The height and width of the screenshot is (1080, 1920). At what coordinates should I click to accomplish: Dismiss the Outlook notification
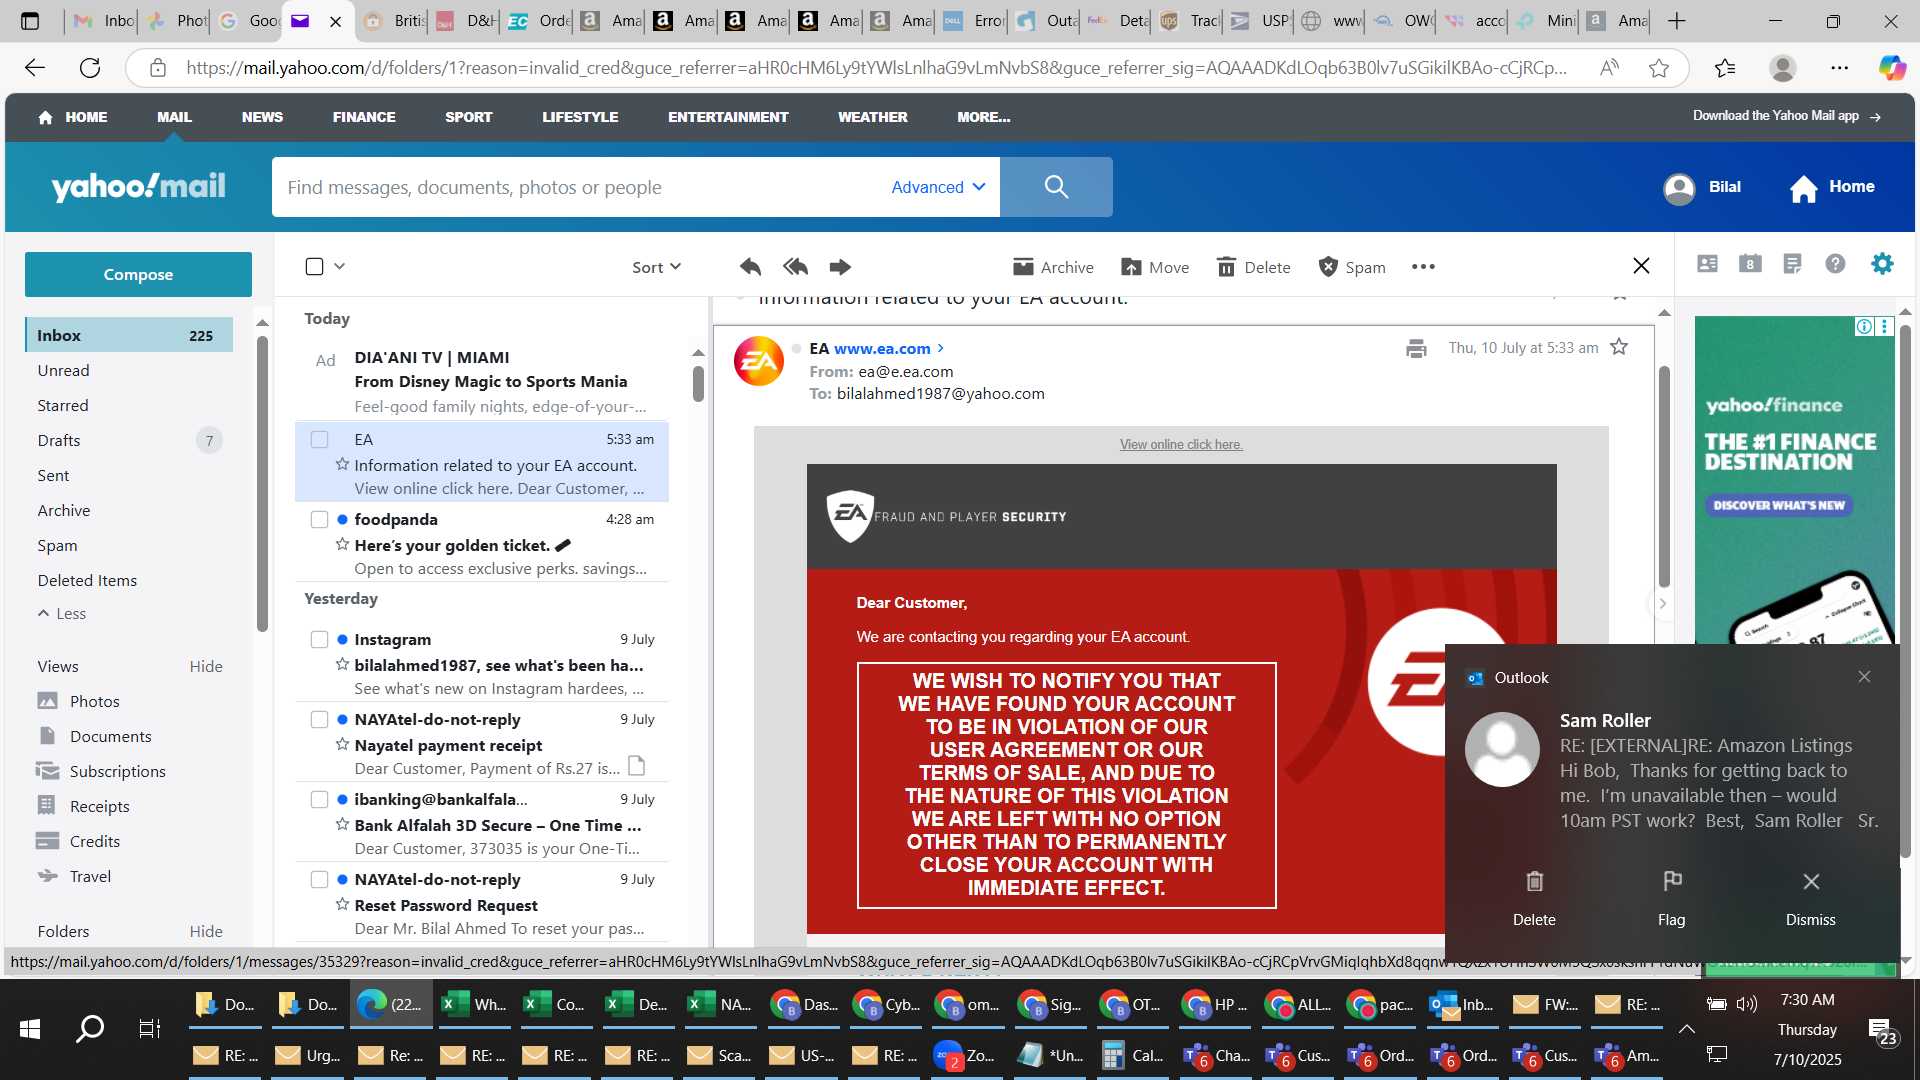coord(1810,897)
